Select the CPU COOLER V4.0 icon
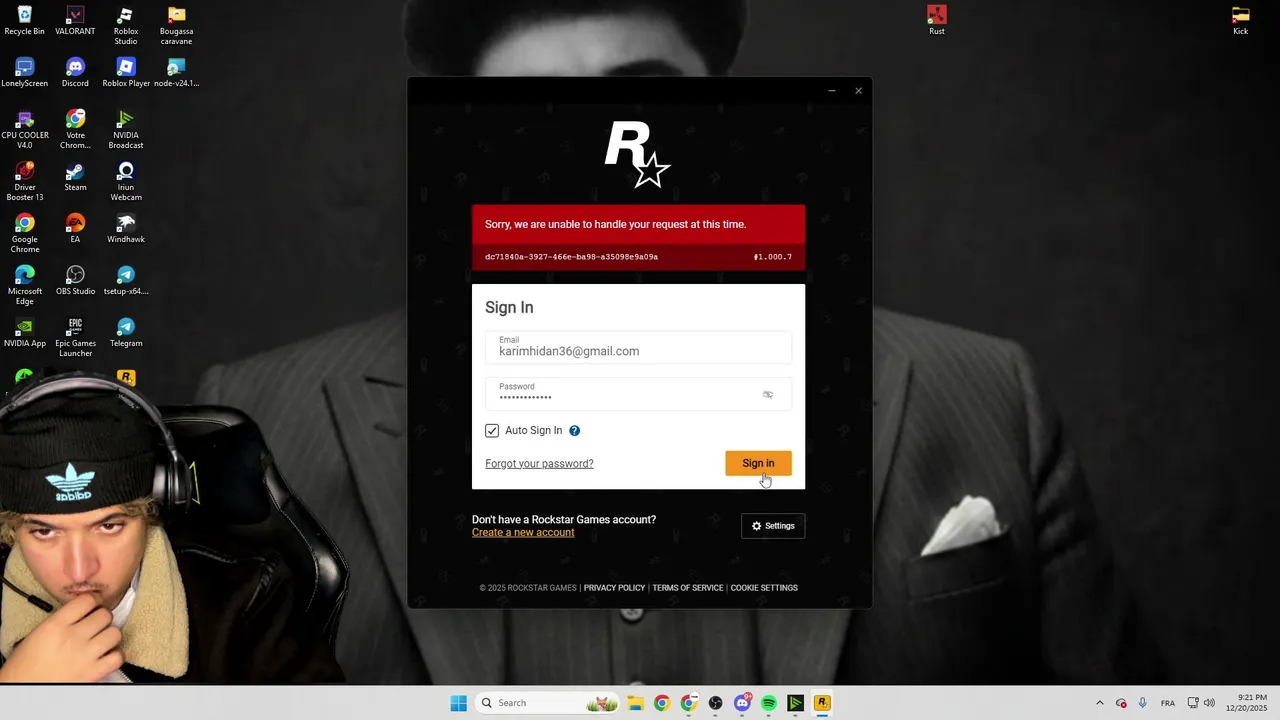 point(25,130)
